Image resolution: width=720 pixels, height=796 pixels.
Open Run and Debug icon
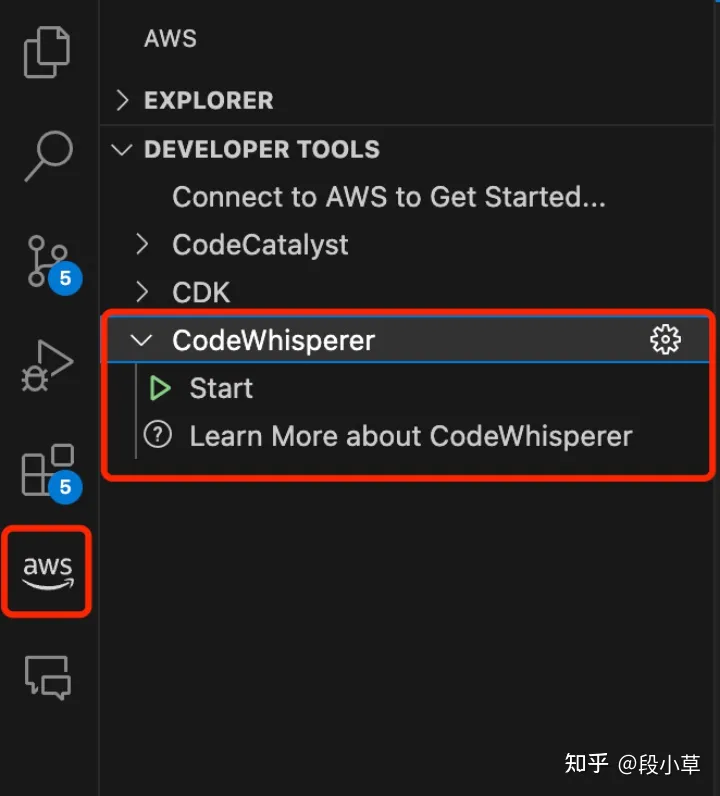point(48,366)
